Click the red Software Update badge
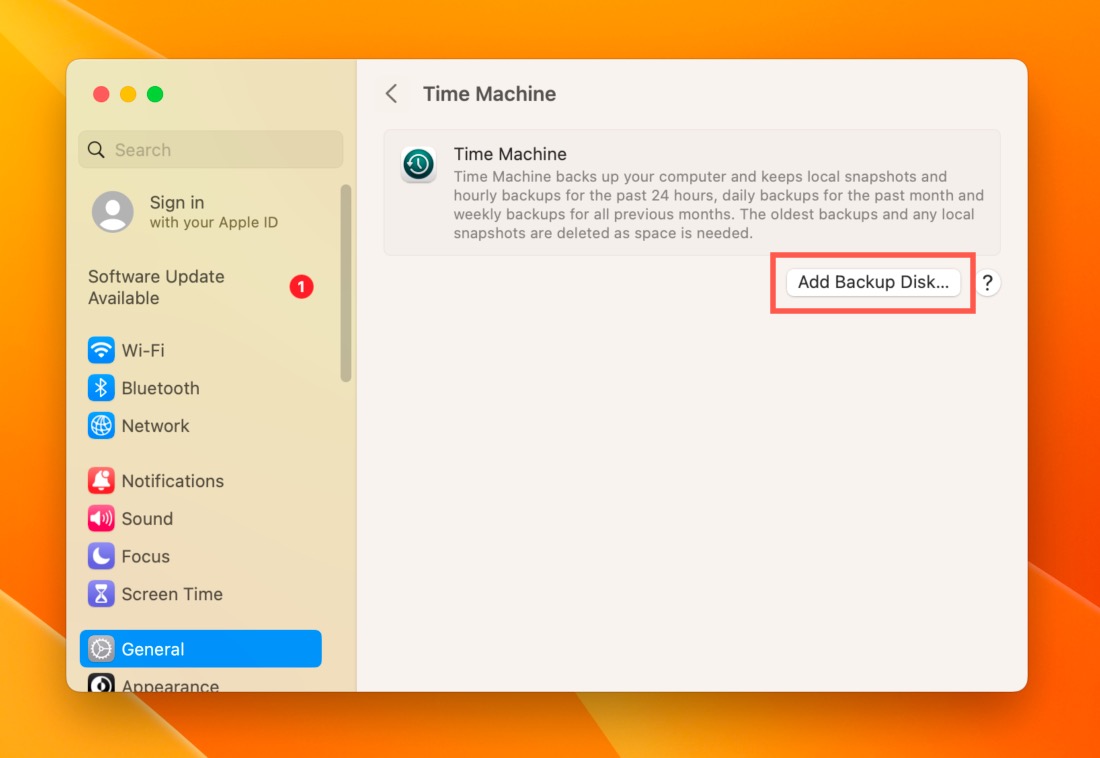The height and width of the screenshot is (758, 1100). point(302,287)
